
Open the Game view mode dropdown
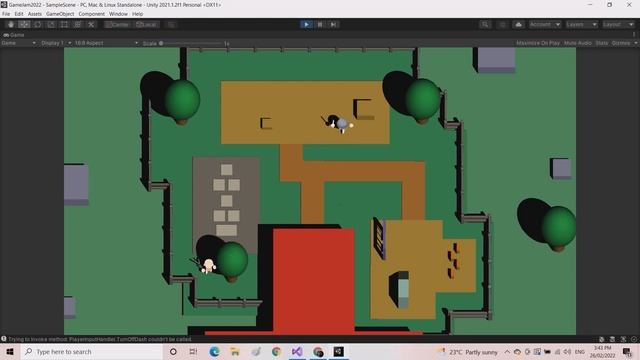pos(19,43)
